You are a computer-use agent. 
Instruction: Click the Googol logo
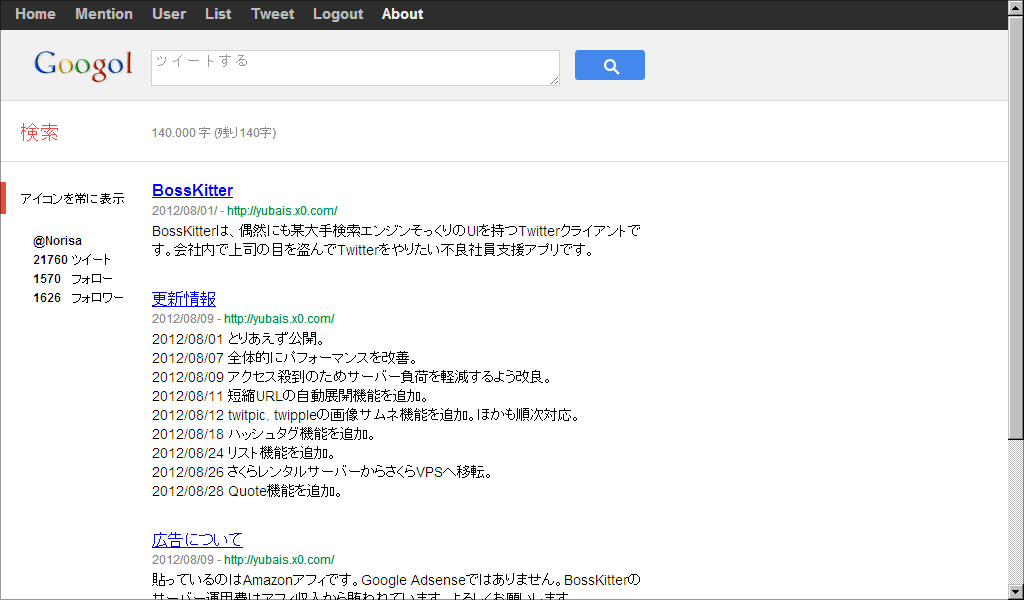pos(83,65)
